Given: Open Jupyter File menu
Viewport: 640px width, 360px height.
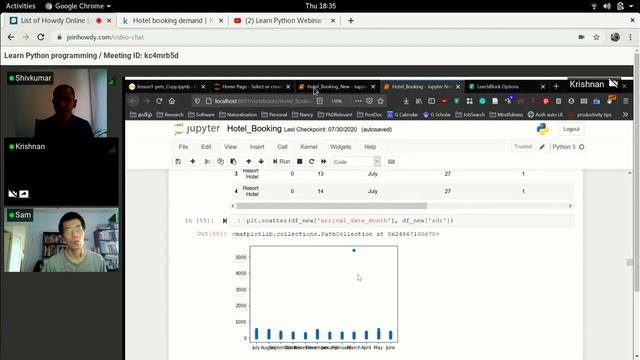Looking at the screenshot, I should pos(183,147).
